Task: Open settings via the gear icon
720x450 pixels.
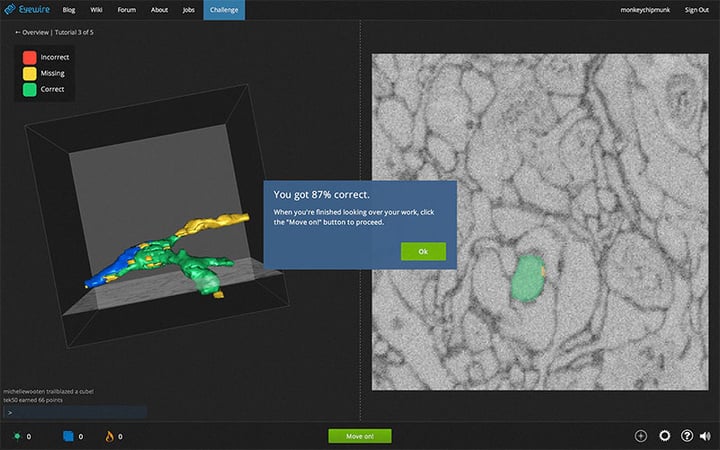Action: coord(665,436)
